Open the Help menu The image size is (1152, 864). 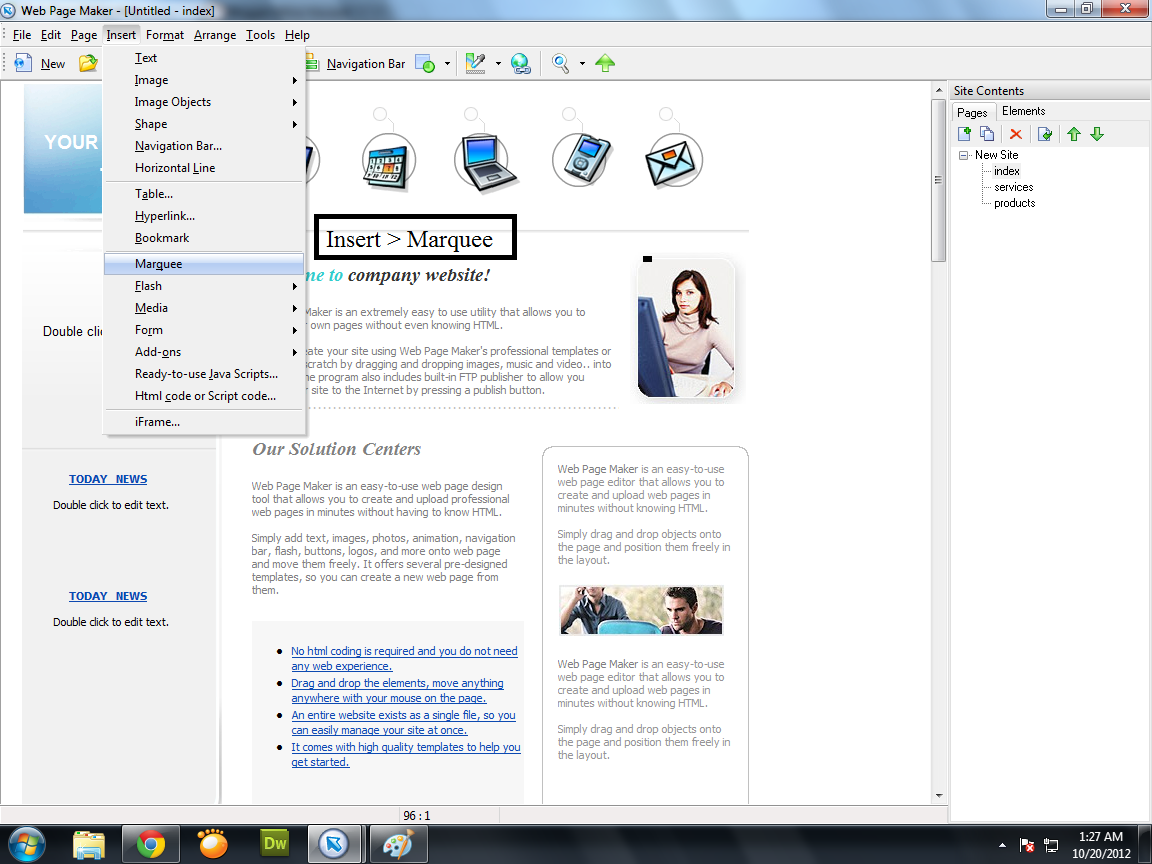[297, 35]
